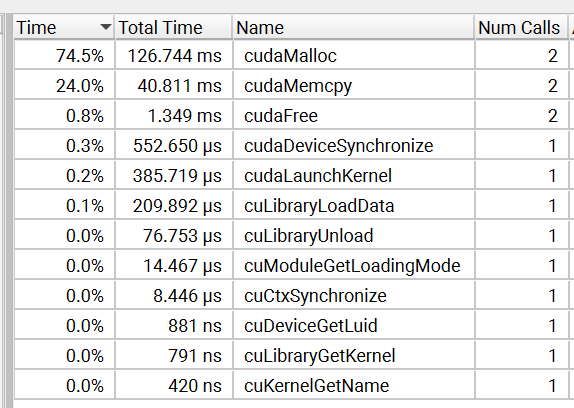Sort by the Time column header
Image resolution: width=574 pixels, height=408 pixels.
pyautogui.click(x=64, y=27)
